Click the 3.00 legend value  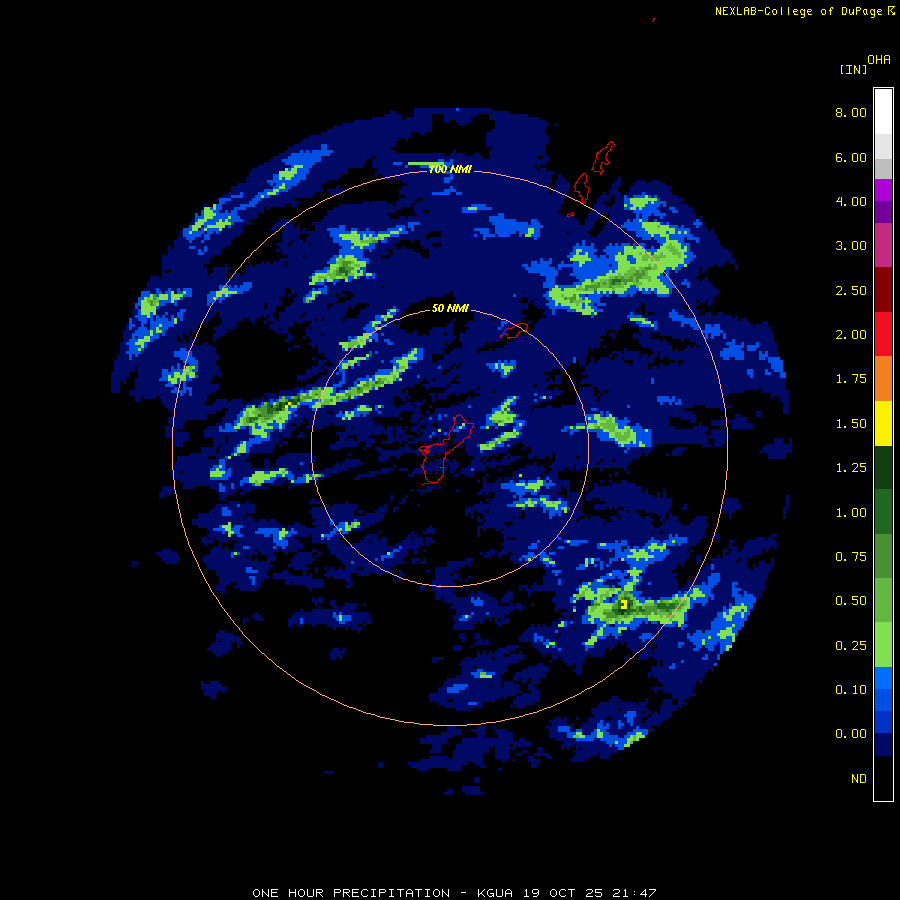tap(851, 246)
